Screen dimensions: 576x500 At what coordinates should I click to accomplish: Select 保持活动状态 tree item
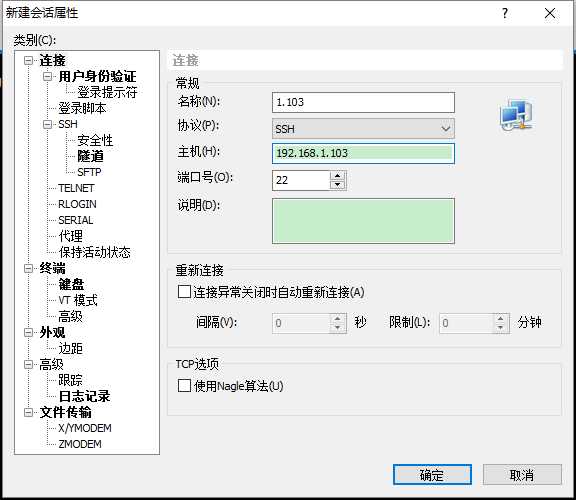[94, 252]
